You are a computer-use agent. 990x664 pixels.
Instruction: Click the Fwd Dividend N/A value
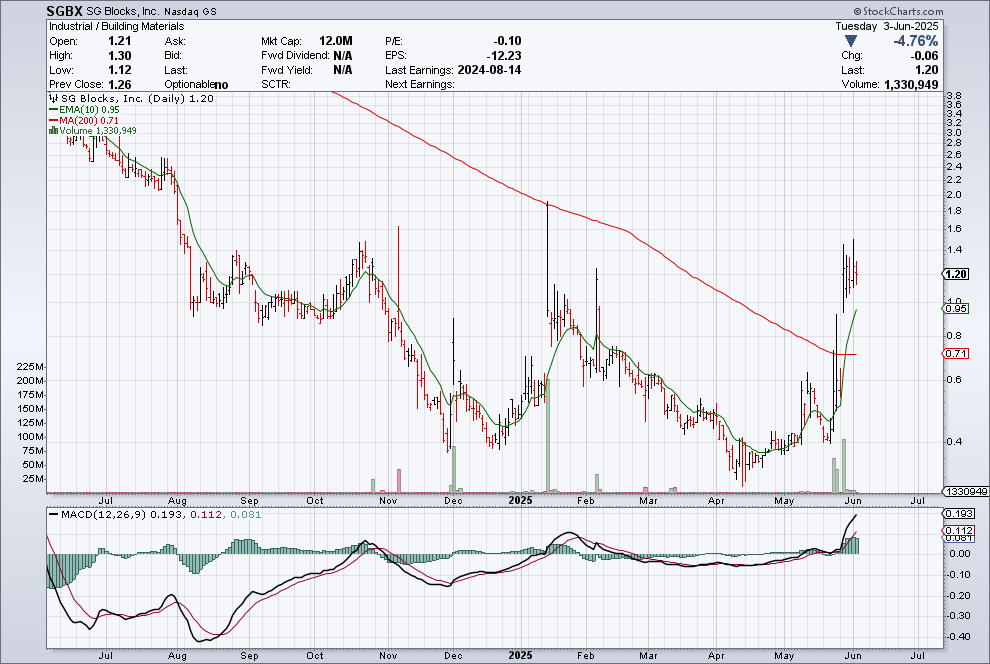click(343, 56)
